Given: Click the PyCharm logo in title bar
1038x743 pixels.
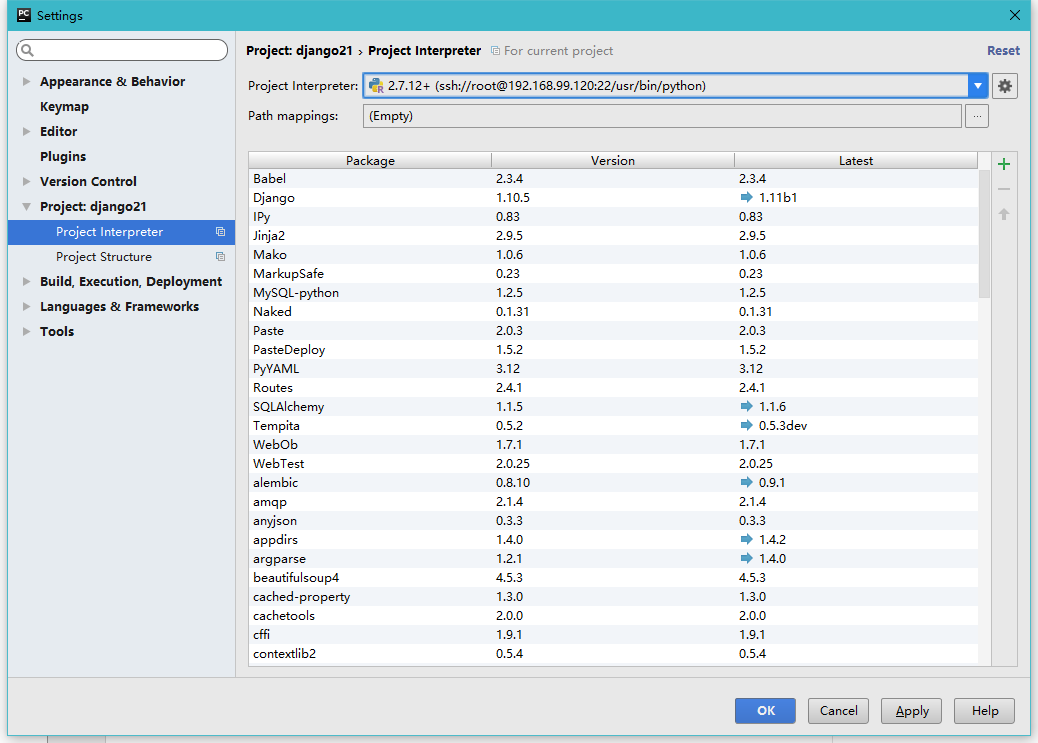Looking at the screenshot, I should pos(24,15).
